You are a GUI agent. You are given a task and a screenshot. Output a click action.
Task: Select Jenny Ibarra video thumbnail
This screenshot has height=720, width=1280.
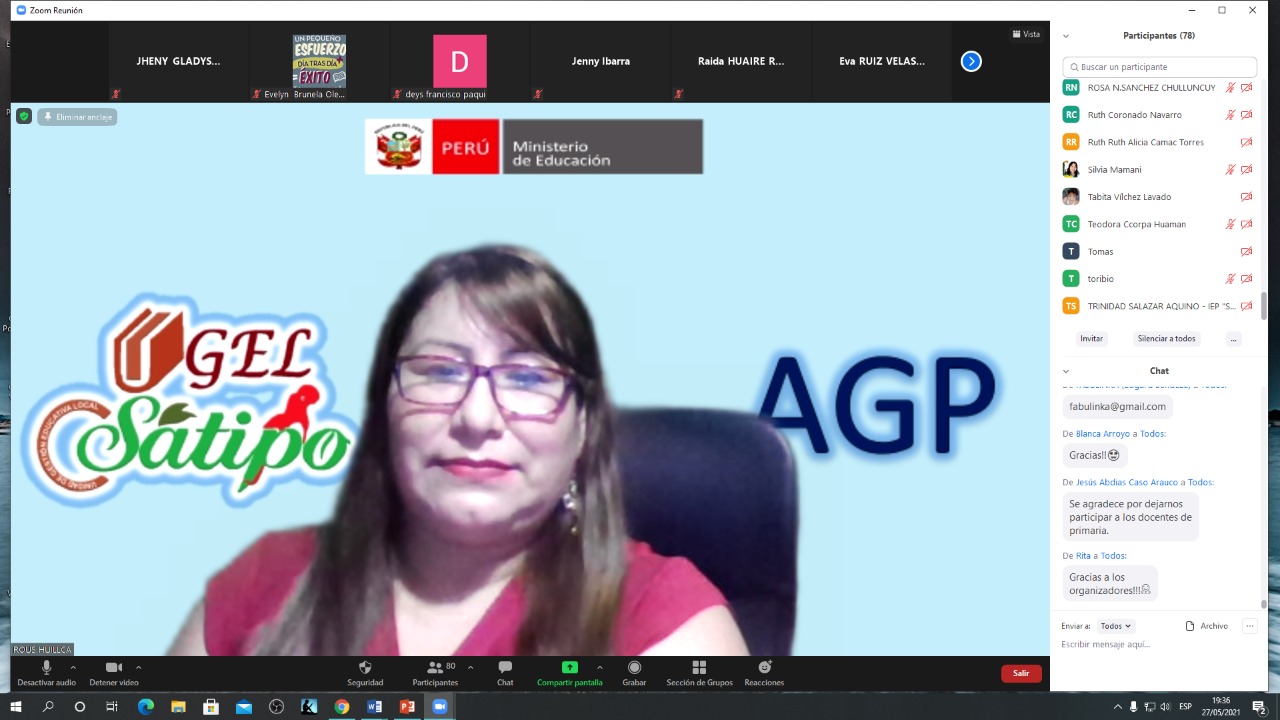pos(601,61)
